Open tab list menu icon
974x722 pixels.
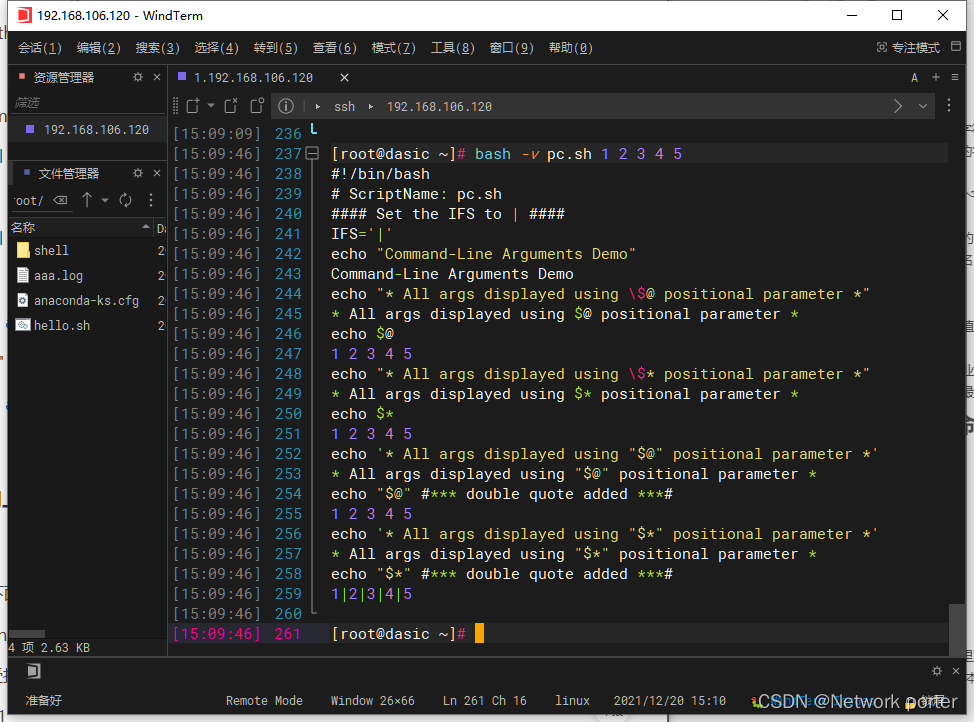tap(955, 77)
